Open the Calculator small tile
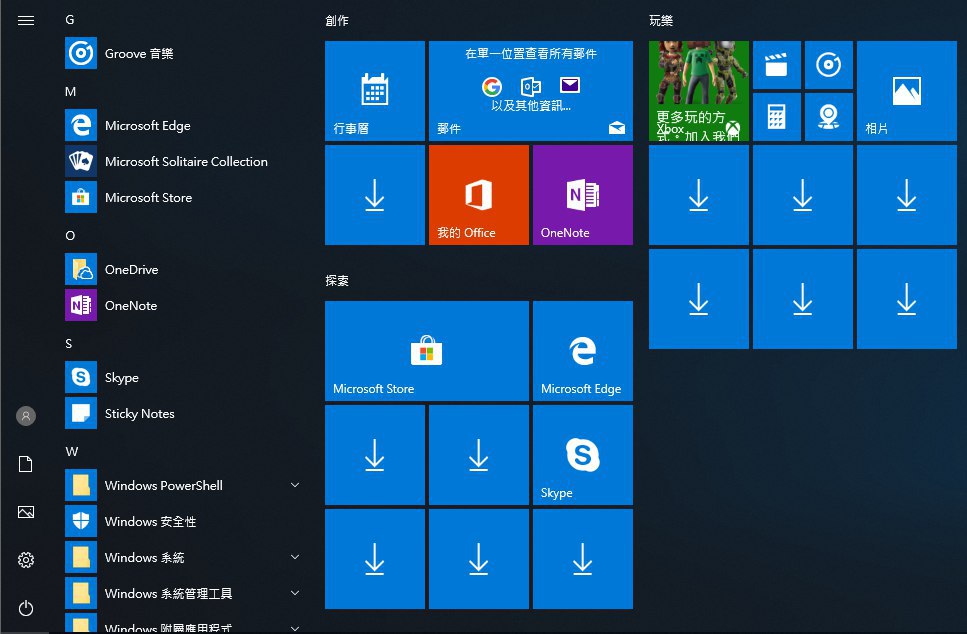Image resolution: width=967 pixels, height=634 pixels. point(777,117)
